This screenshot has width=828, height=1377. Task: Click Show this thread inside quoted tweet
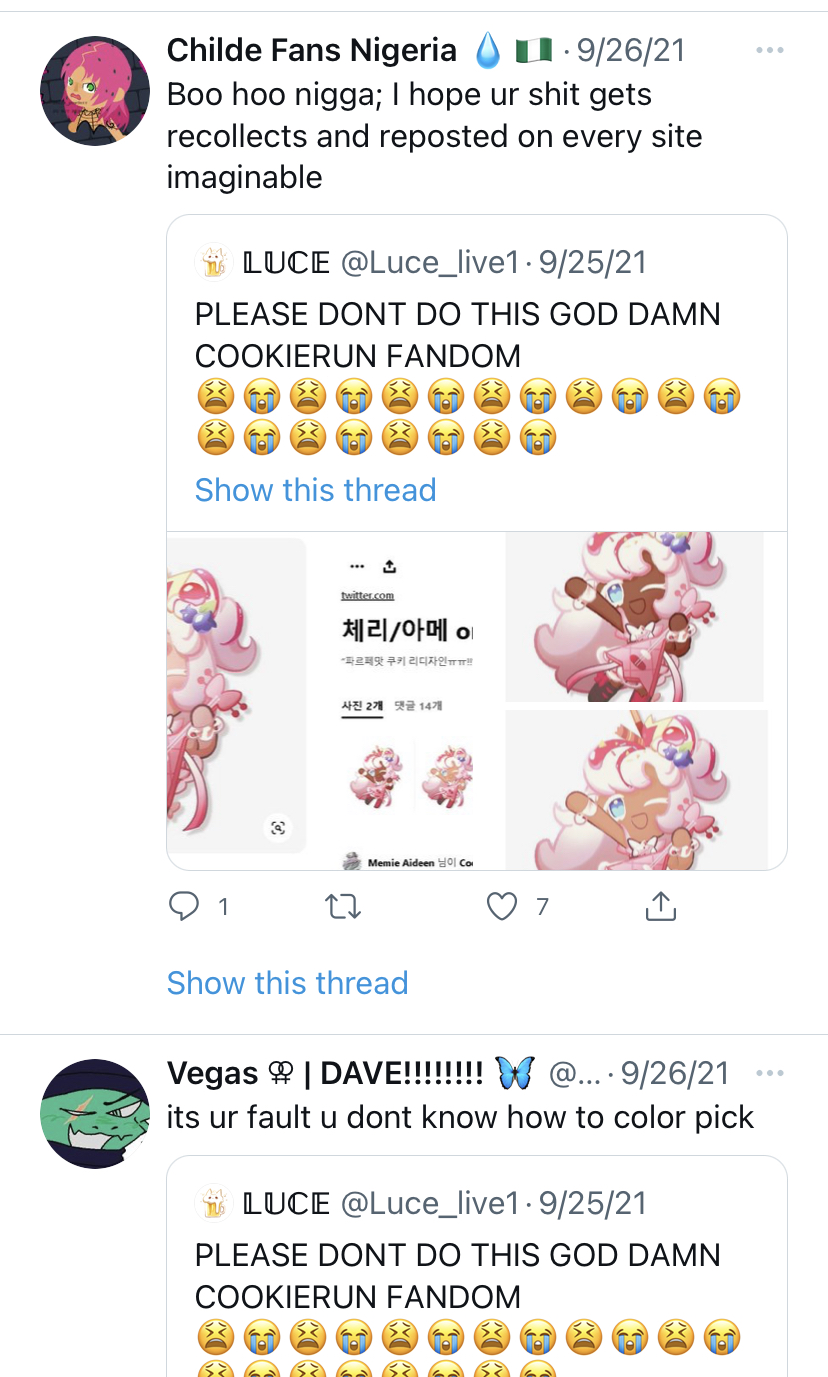pos(316,490)
